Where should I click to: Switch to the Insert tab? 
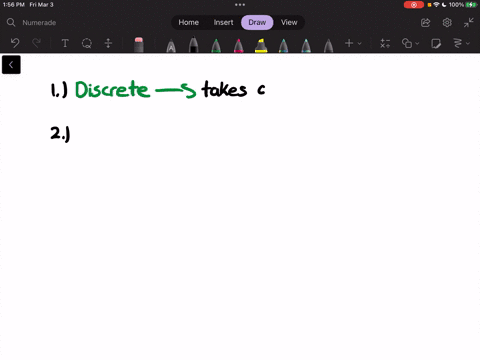223,22
